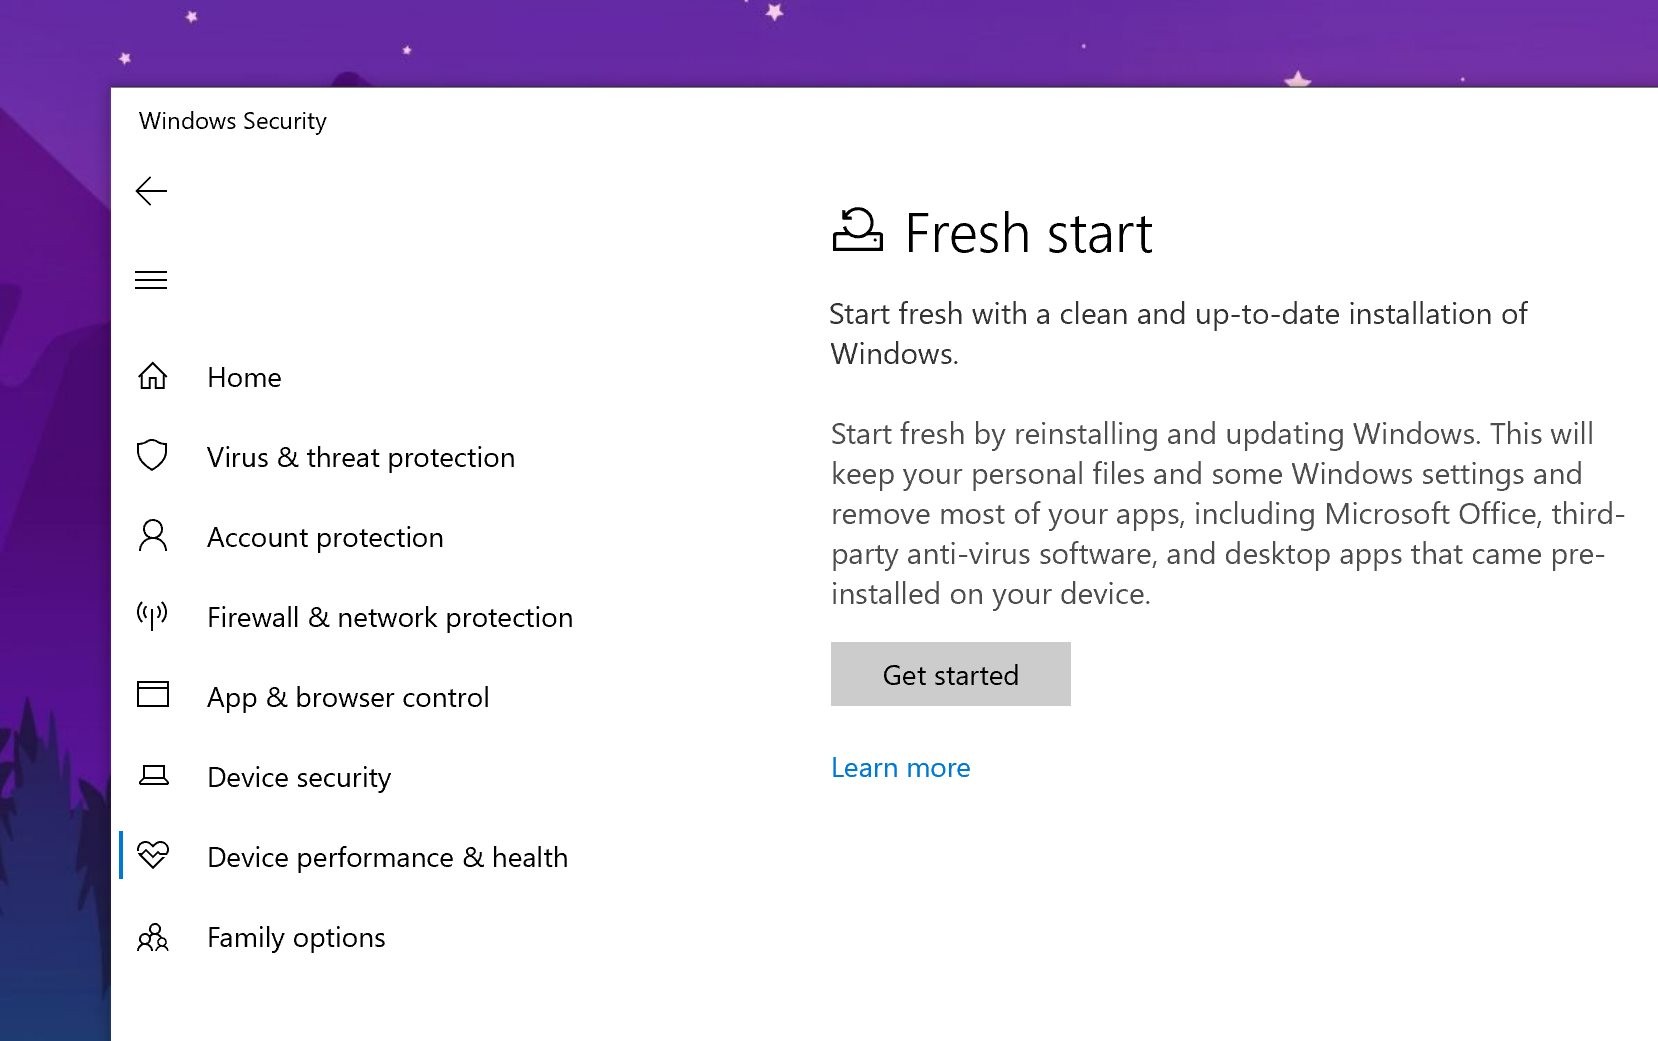This screenshot has height=1041, width=1658.
Task: Click the people icon for Family options
Action: click(x=153, y=937)
